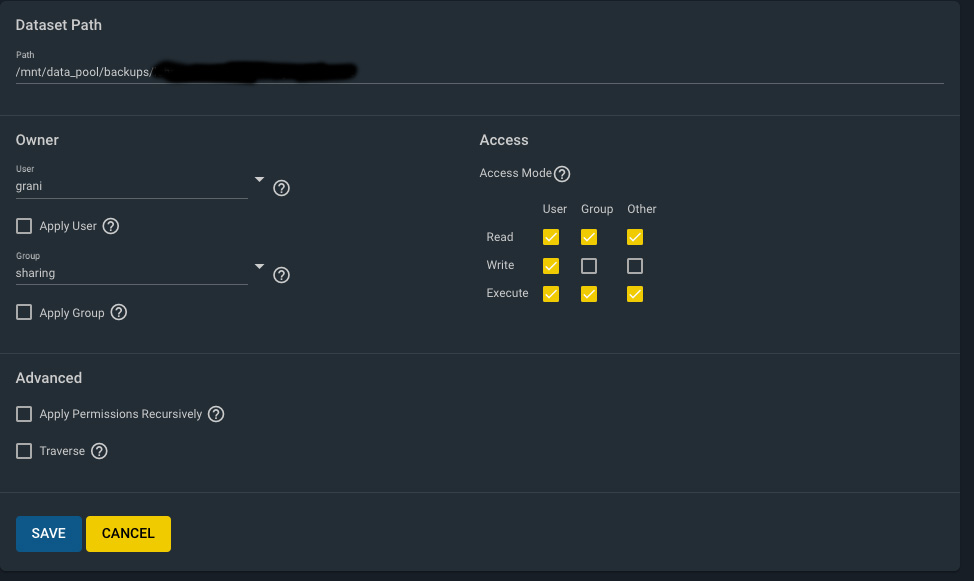Click the dataset Path input field

[x=480, y=72]
